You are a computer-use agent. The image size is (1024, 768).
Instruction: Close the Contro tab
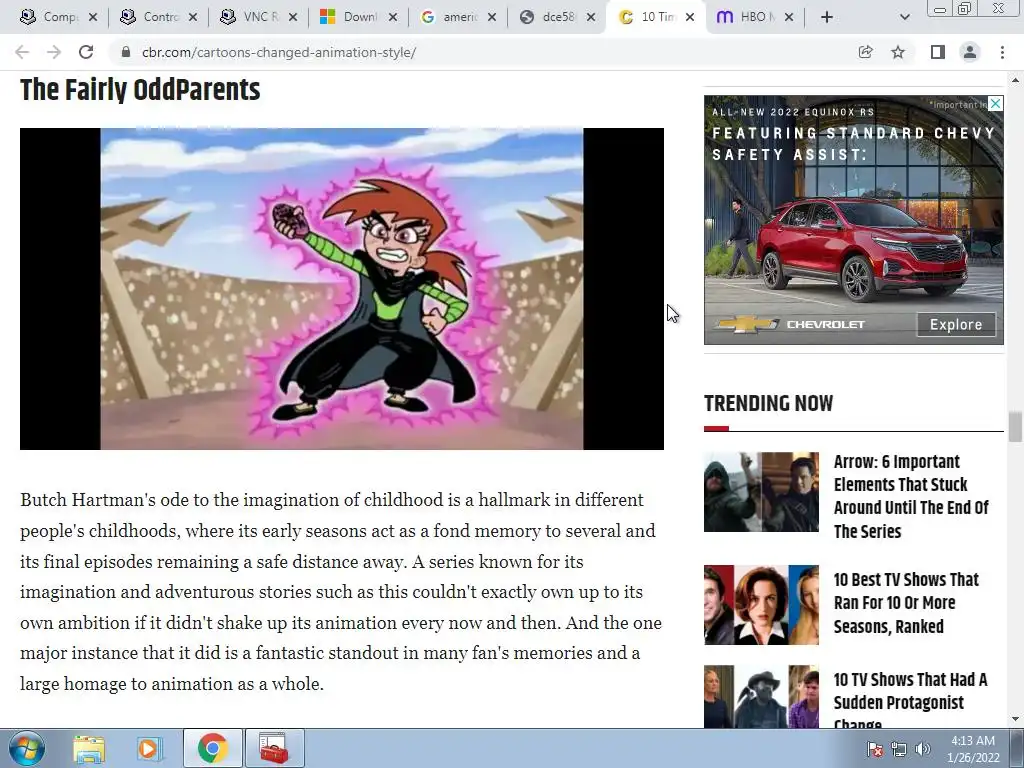[193, 17]
